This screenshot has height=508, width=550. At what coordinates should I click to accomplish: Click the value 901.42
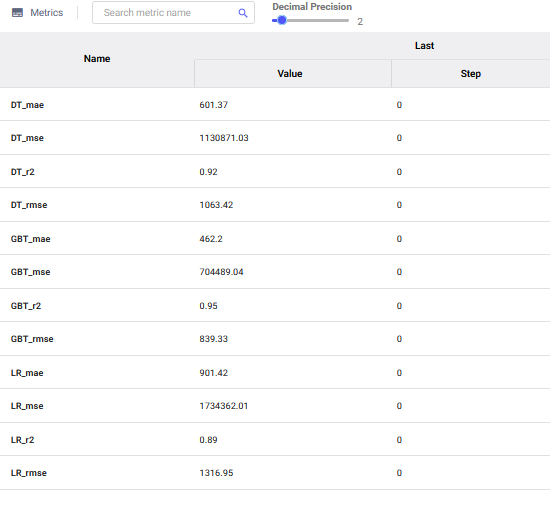coord(214,373)
